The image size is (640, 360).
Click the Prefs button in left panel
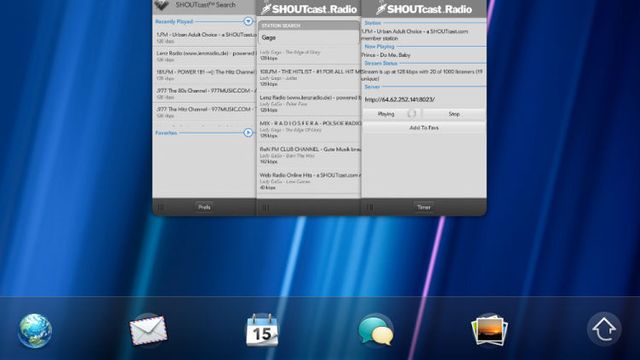(204, 207)
